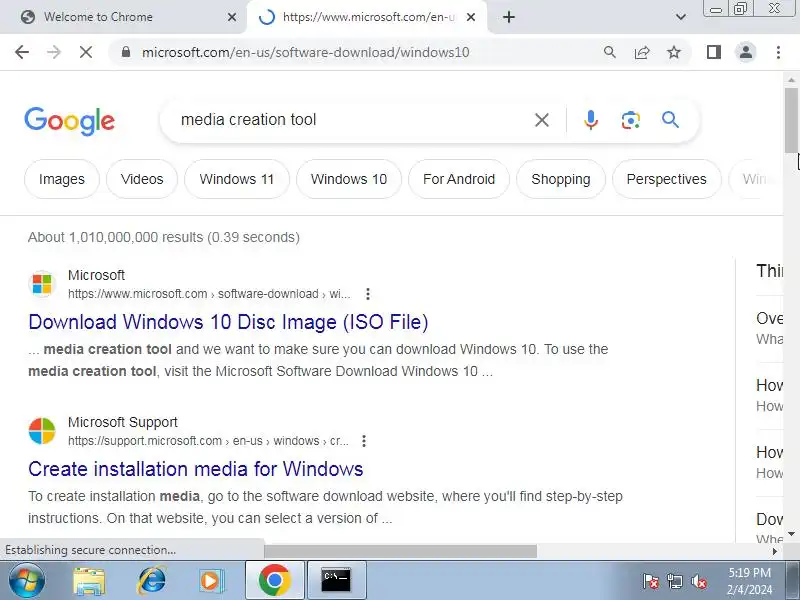Click the Chrome taskbar icon
The image size is (800, 600).
point(274,580)
